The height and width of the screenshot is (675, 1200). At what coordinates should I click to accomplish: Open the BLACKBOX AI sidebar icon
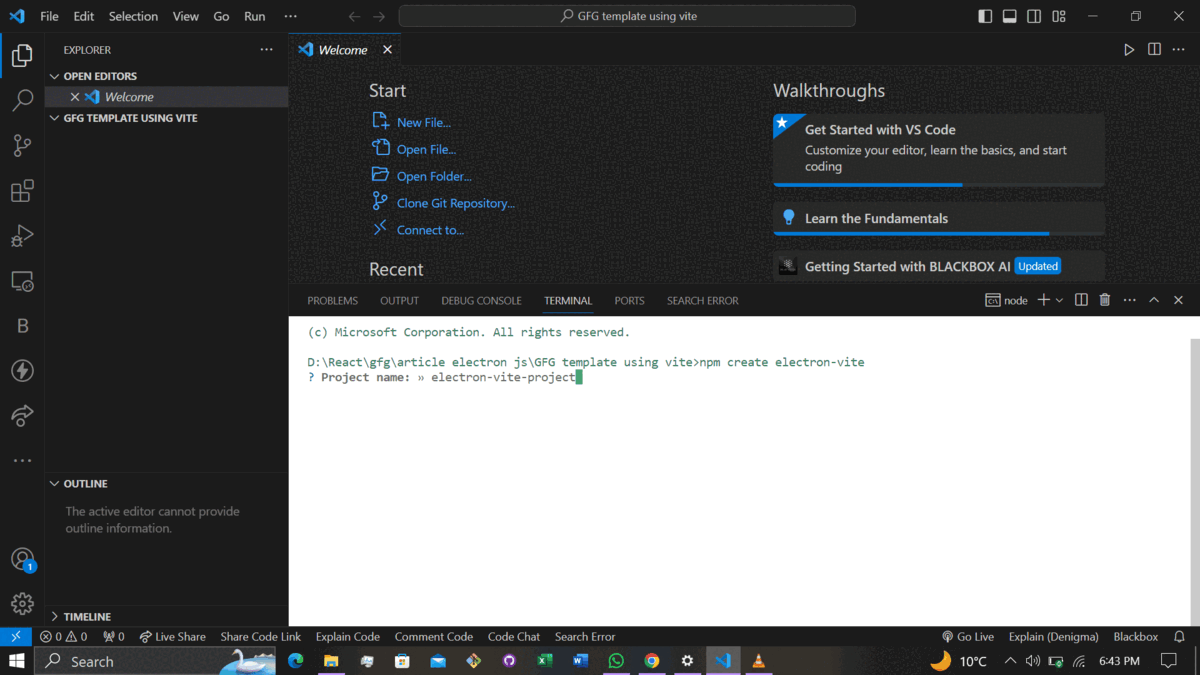coord(22,326)
